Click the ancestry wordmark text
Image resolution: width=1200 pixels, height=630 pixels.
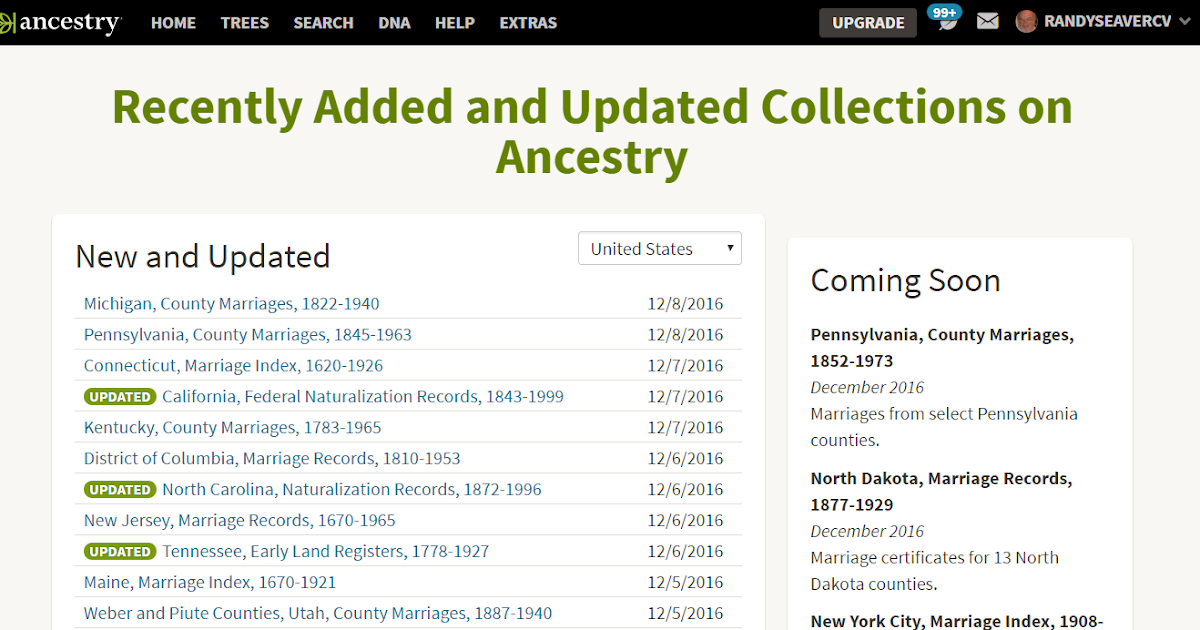coord(70,22)
